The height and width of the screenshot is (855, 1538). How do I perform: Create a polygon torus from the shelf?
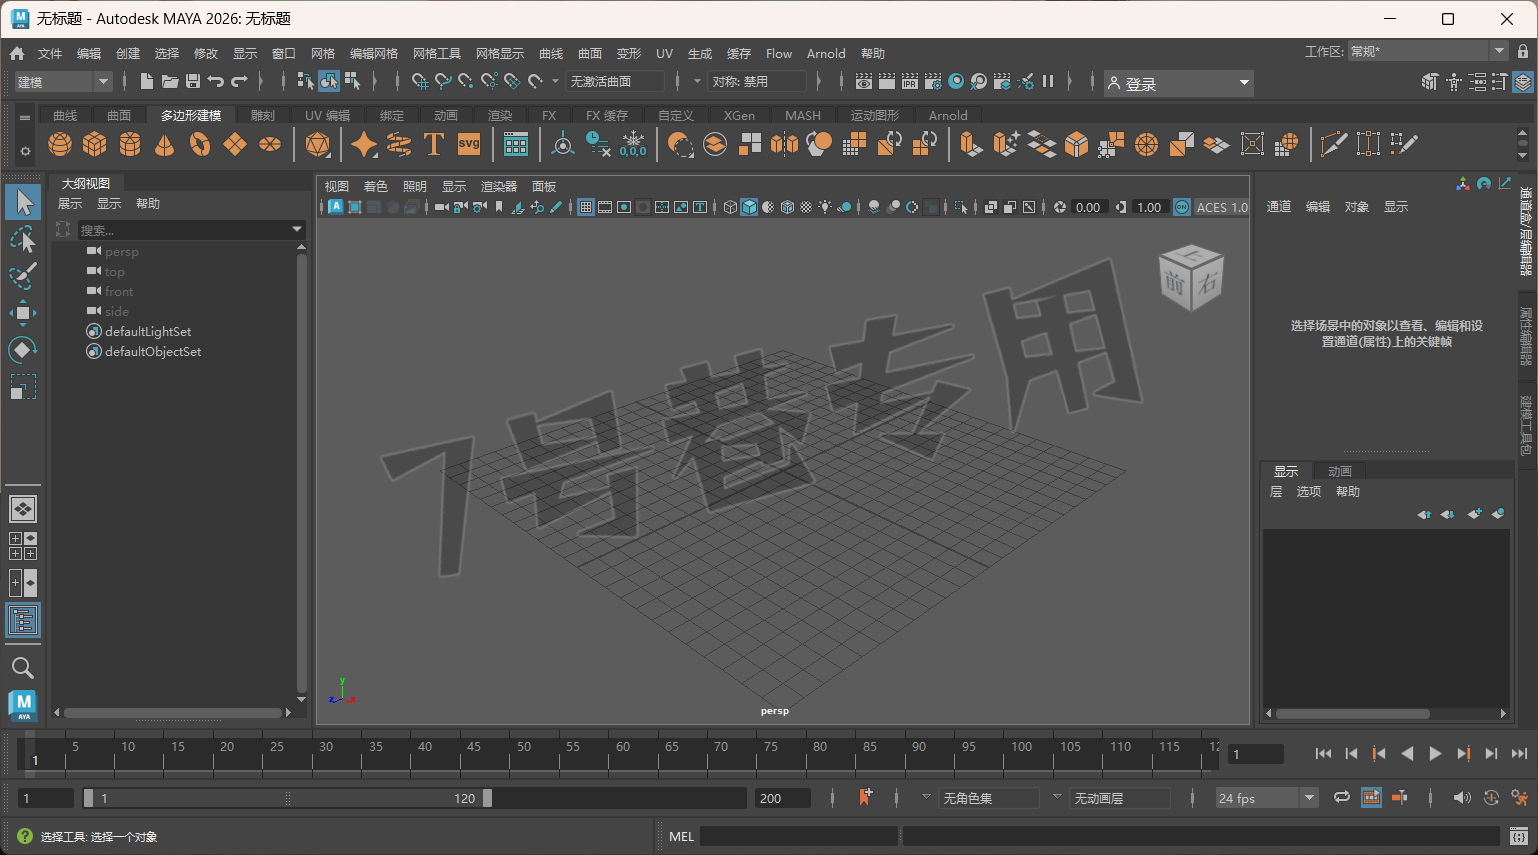pos(200,145)
